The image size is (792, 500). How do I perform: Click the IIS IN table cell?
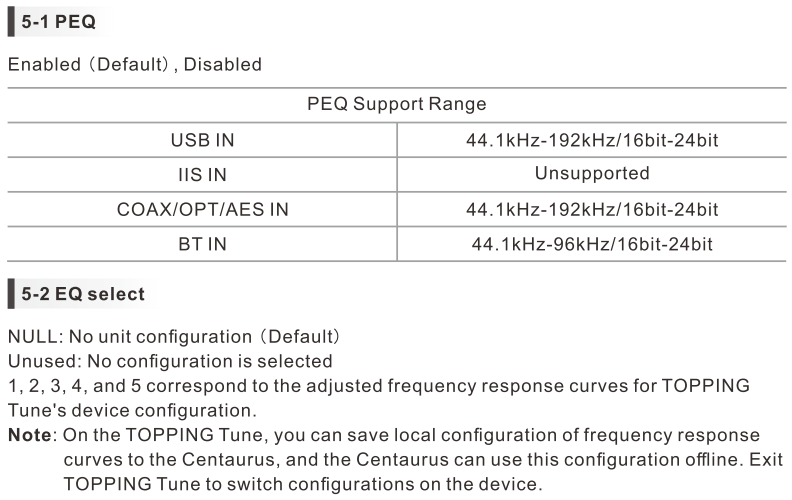tap(202, 174)
